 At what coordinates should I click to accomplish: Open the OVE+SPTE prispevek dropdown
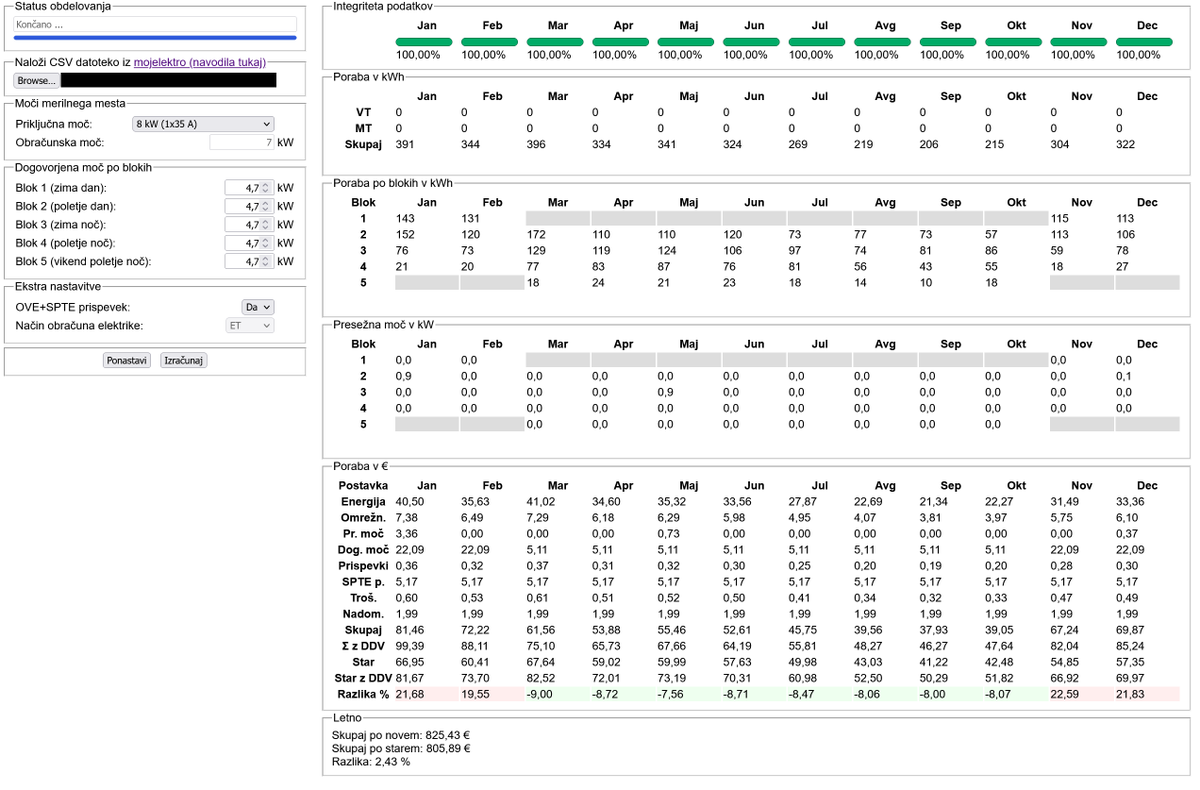click(258, 307)
